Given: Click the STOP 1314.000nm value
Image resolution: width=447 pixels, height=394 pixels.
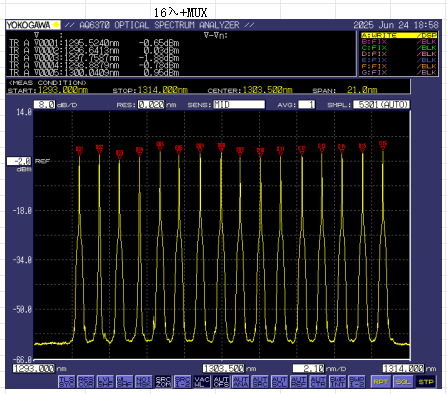Looking at the screenshot, I should 163,90.
